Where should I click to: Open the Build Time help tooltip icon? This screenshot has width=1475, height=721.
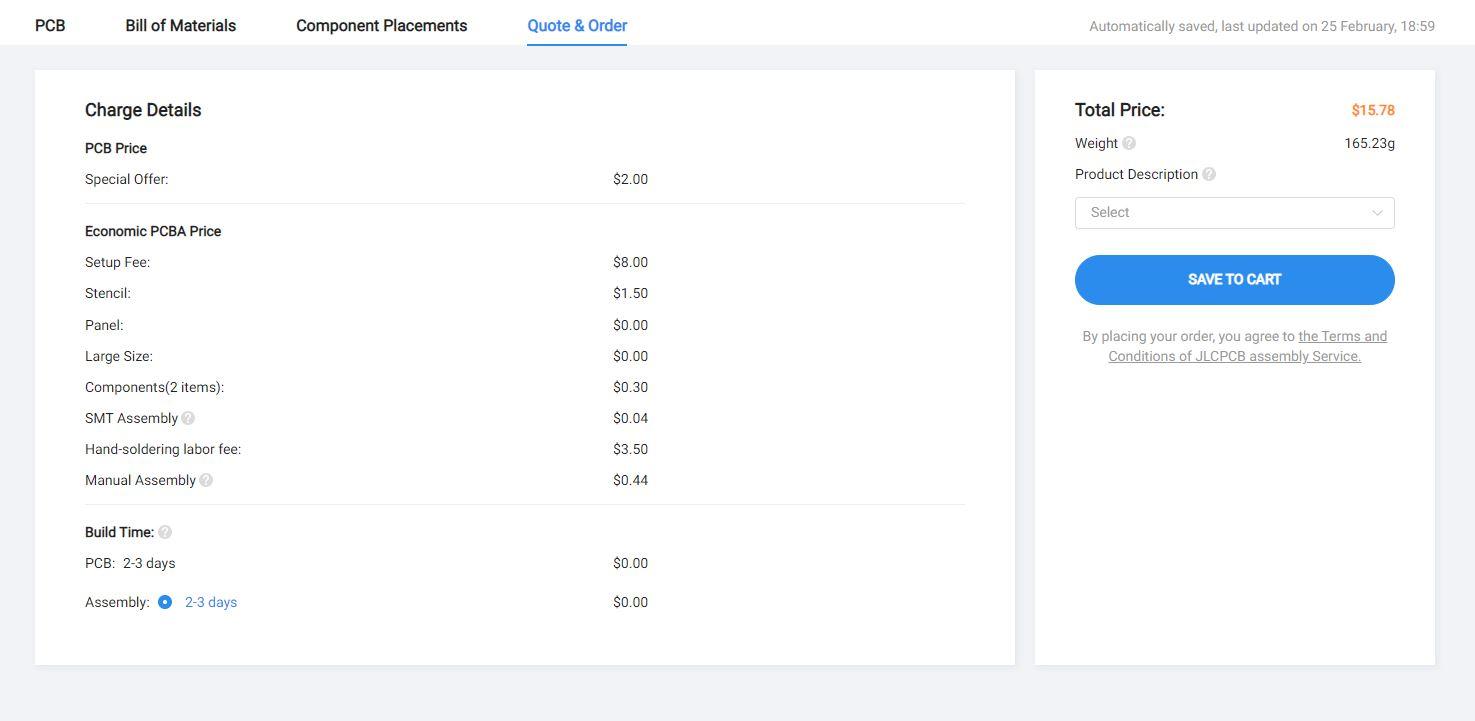165,532
